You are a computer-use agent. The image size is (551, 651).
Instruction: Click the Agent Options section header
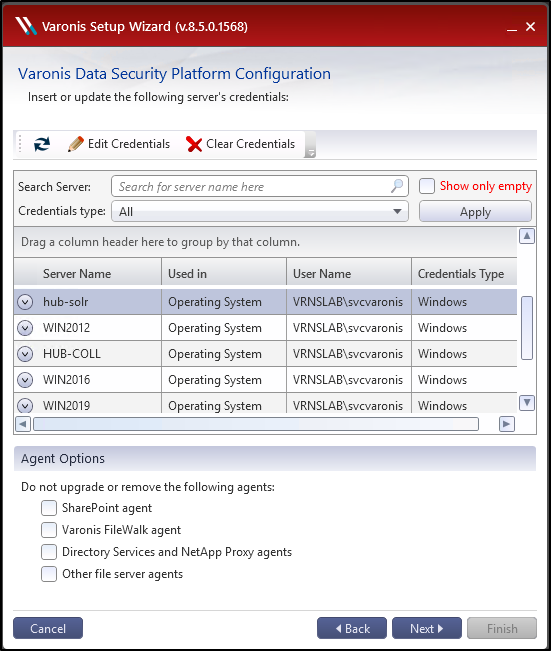(x=274, y=458)
